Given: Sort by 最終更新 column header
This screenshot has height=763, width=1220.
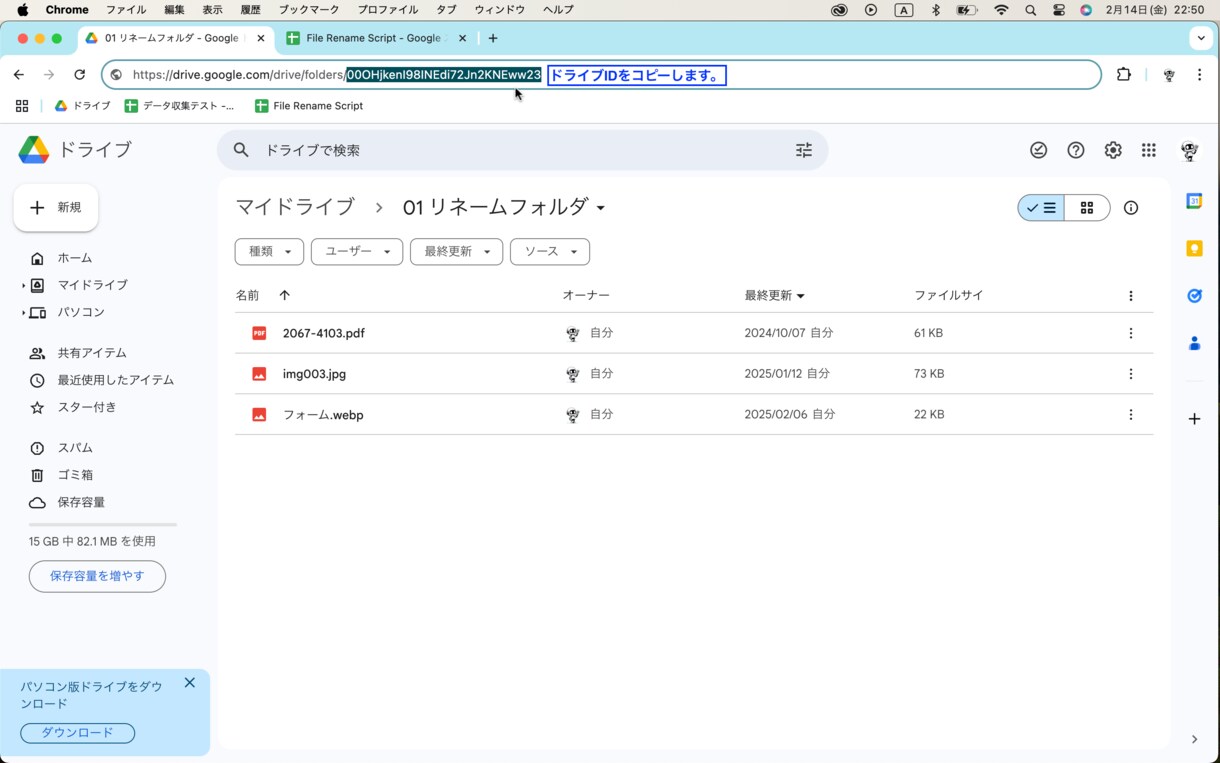Looking at the screenshot, I should 774,295.
